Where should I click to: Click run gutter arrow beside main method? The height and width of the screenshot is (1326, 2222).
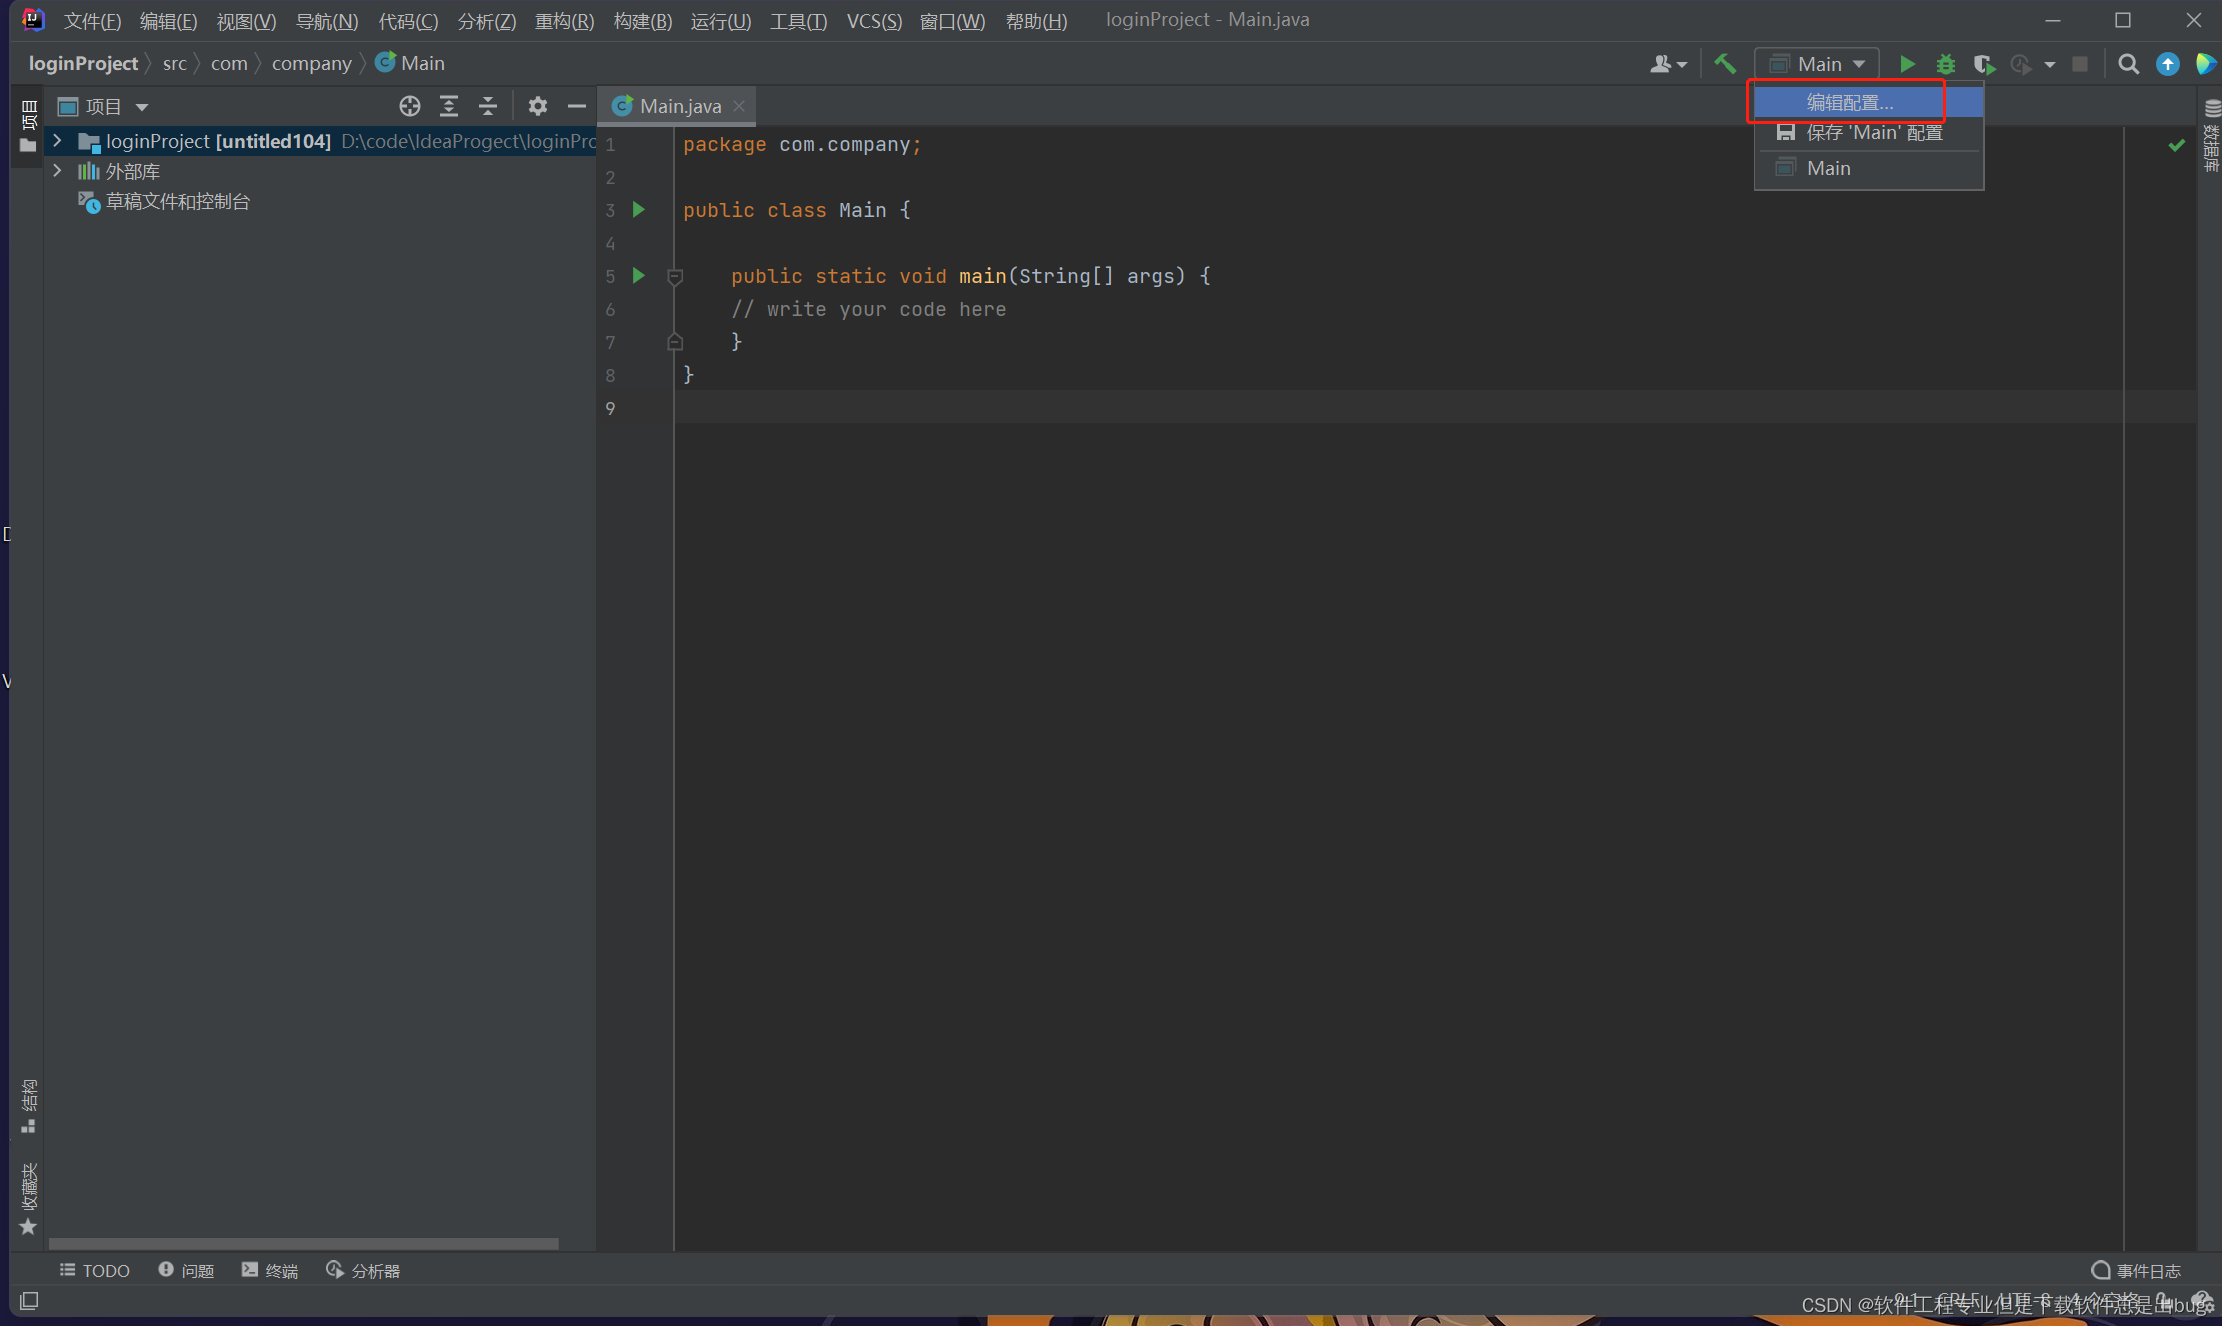[x=639, y=275]
